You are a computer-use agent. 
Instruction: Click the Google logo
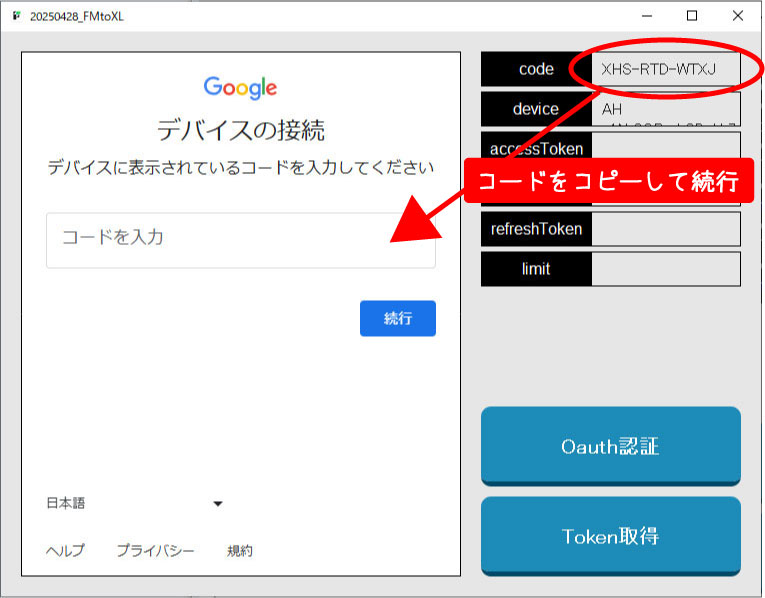click(240, 88)
